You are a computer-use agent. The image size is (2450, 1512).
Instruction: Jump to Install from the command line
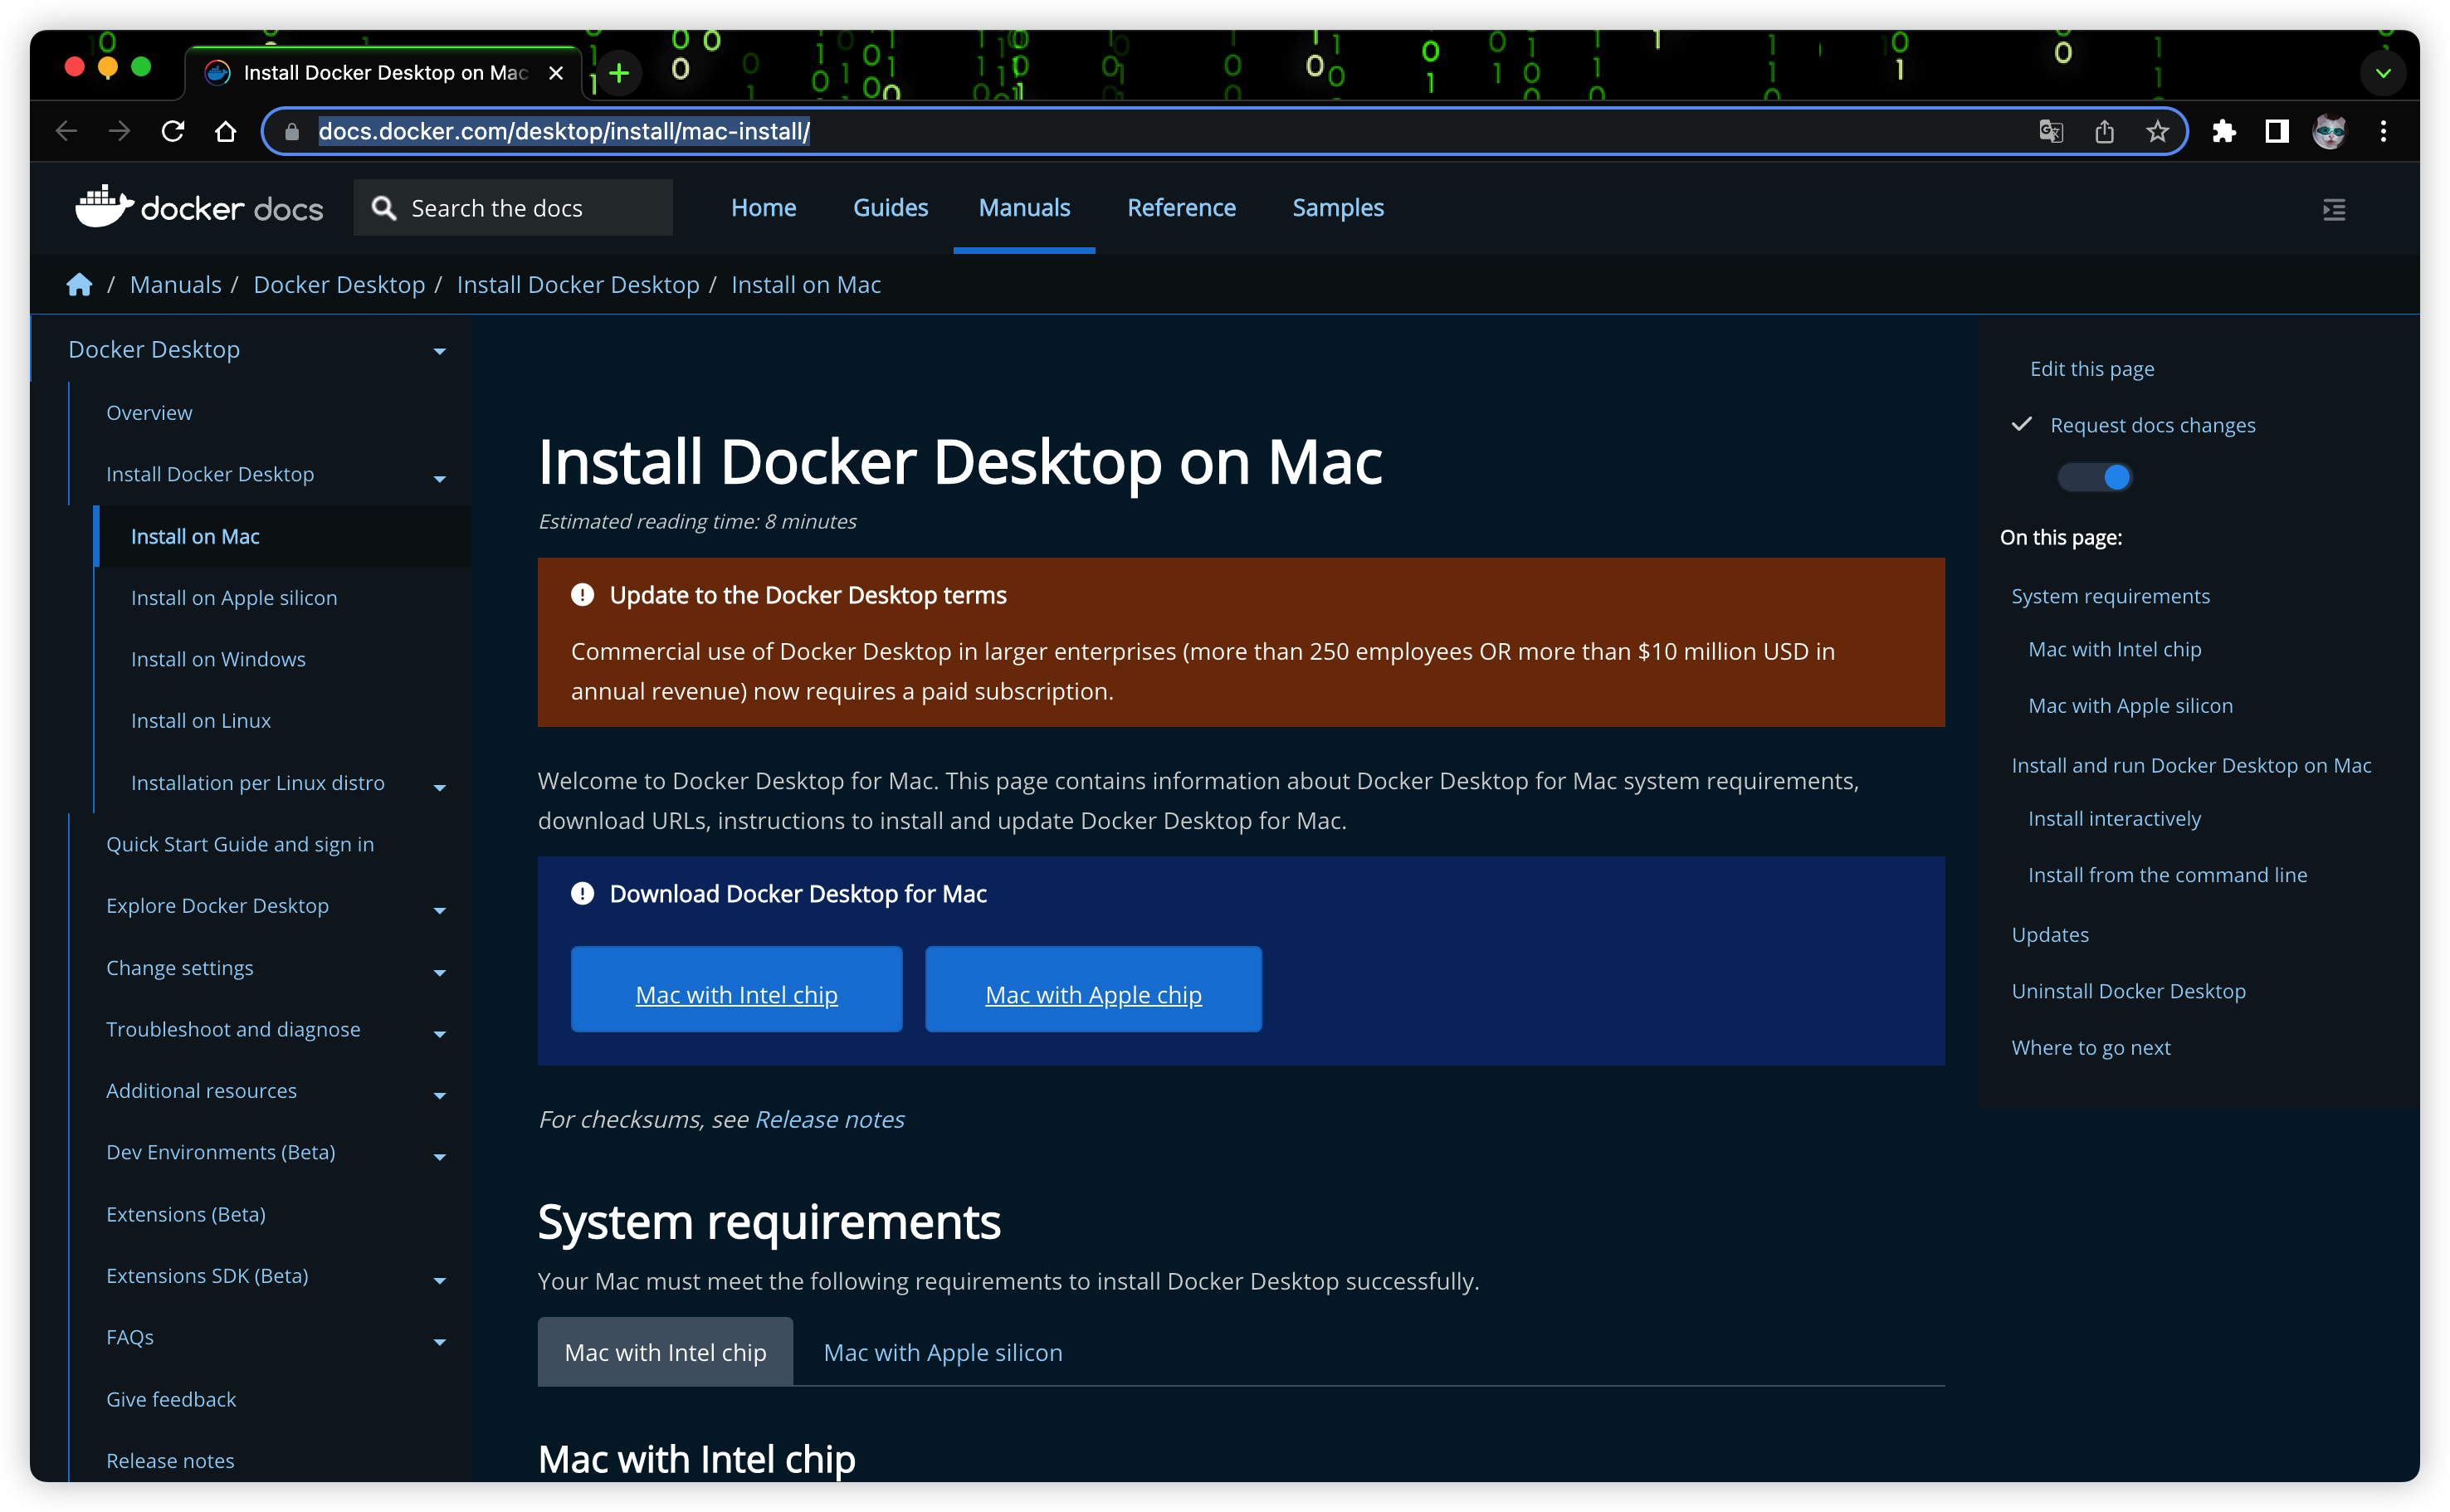[x=2167, y=875]
